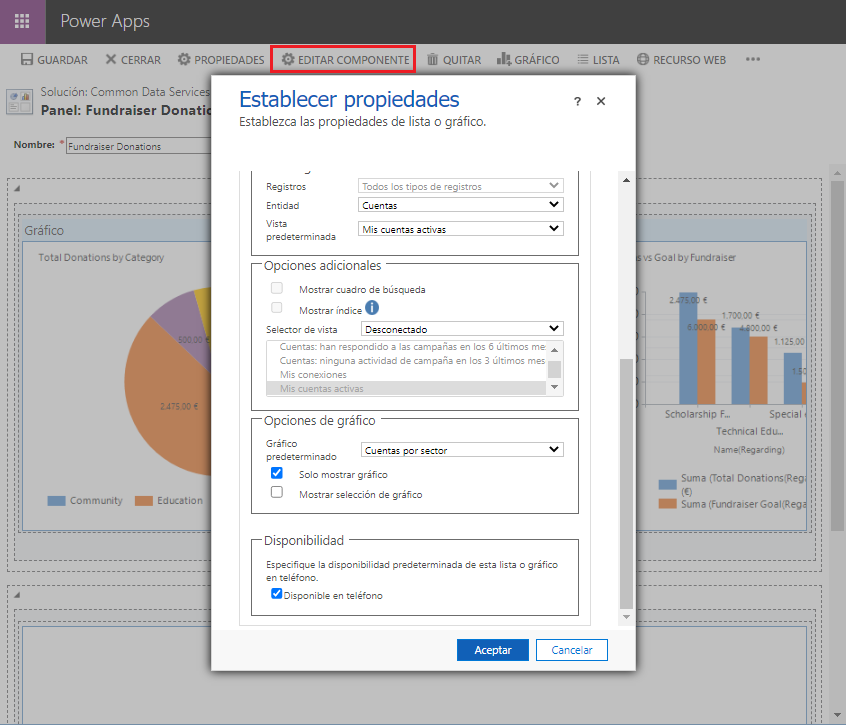
Task: Open the Vista predeterminada dropdown
Action: pos(461,229)
